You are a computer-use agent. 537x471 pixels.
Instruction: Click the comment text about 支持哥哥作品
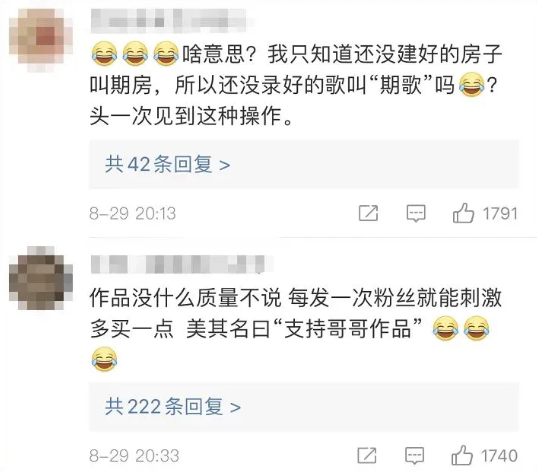pos(296,329)
